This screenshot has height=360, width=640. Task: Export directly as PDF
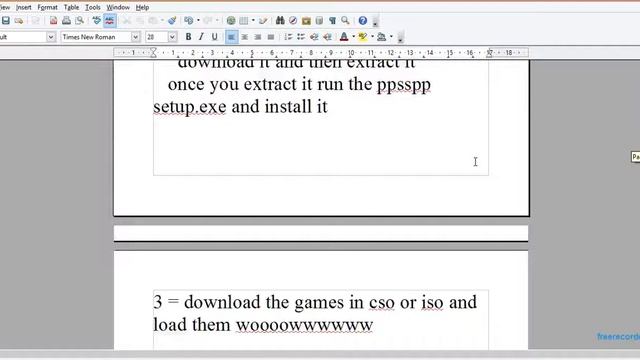coord(53,20)
